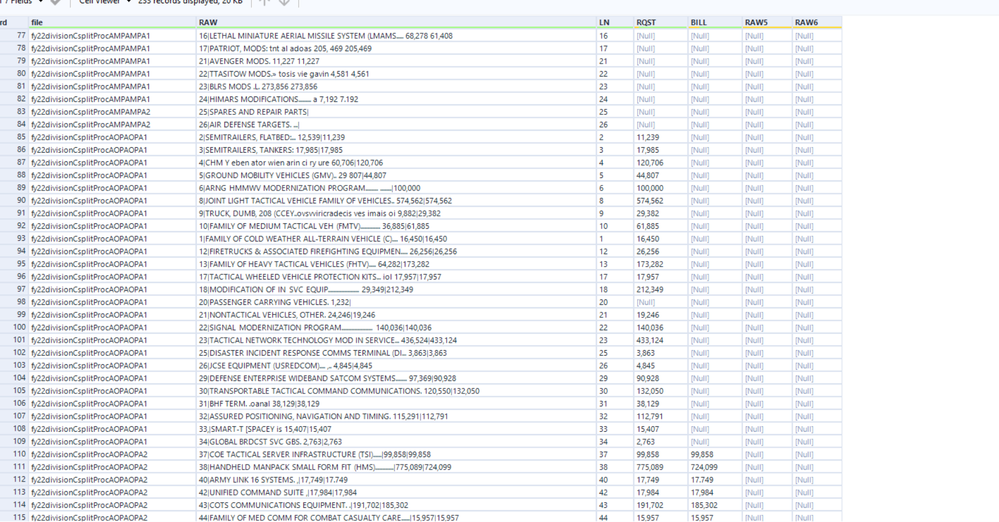
Task: Click the 'ARNG HMMWV MODERNIZATION PROGRAM' cell
Action: (396, 188)
